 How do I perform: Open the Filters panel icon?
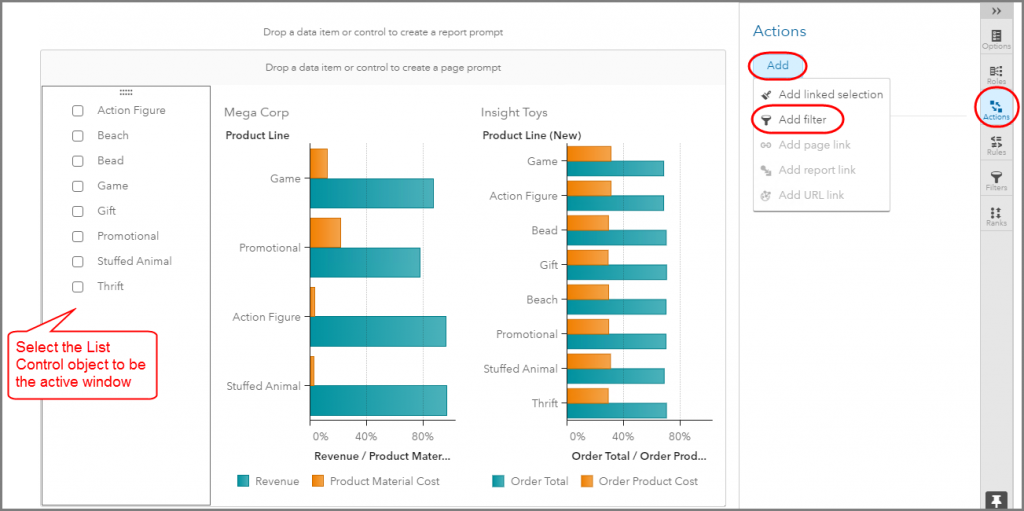click(x=996, y=180)
